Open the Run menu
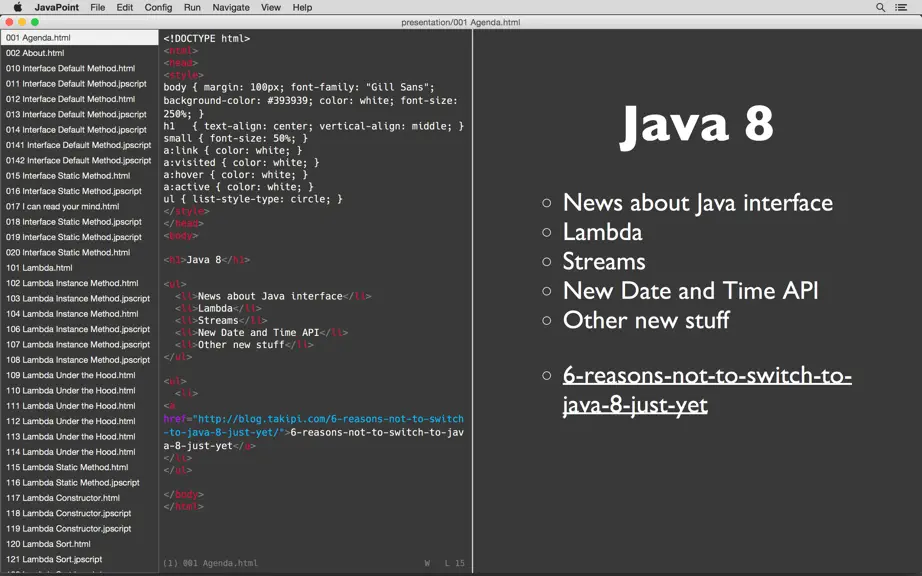The image size is (922, 576). [192, 7]
